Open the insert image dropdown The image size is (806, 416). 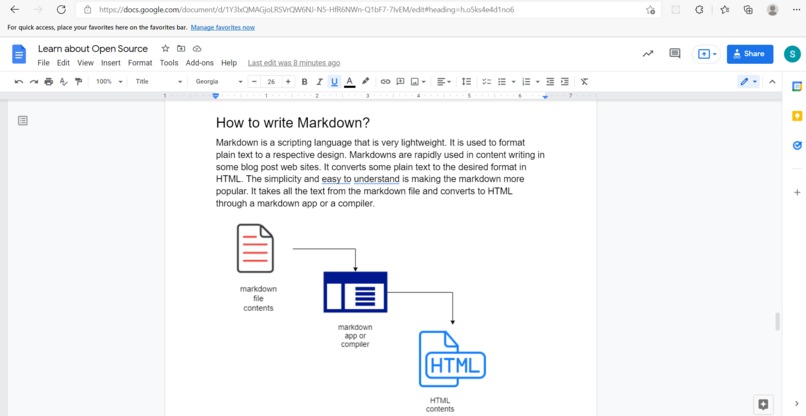click(x=418, y=82)
